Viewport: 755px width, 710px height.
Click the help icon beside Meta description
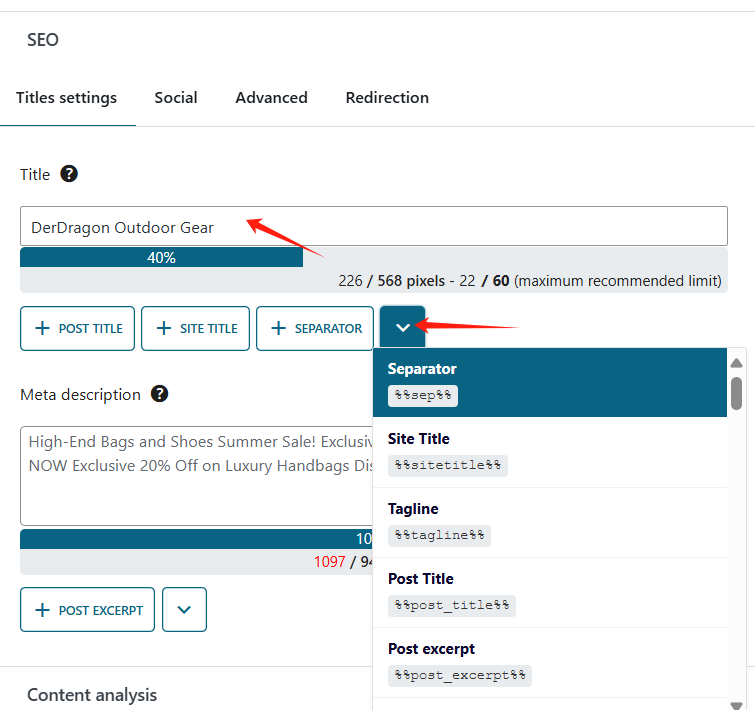(159, 394)
